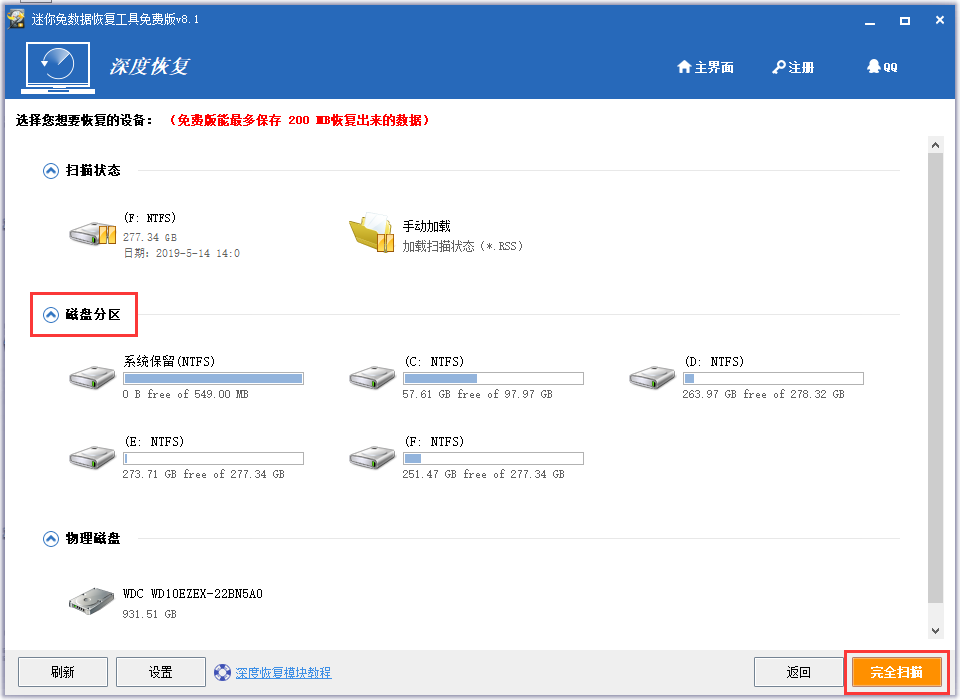Select the F: NTFS partition under 磁盘分区
This screenshot has height=700, width=960.
(372, 457)
